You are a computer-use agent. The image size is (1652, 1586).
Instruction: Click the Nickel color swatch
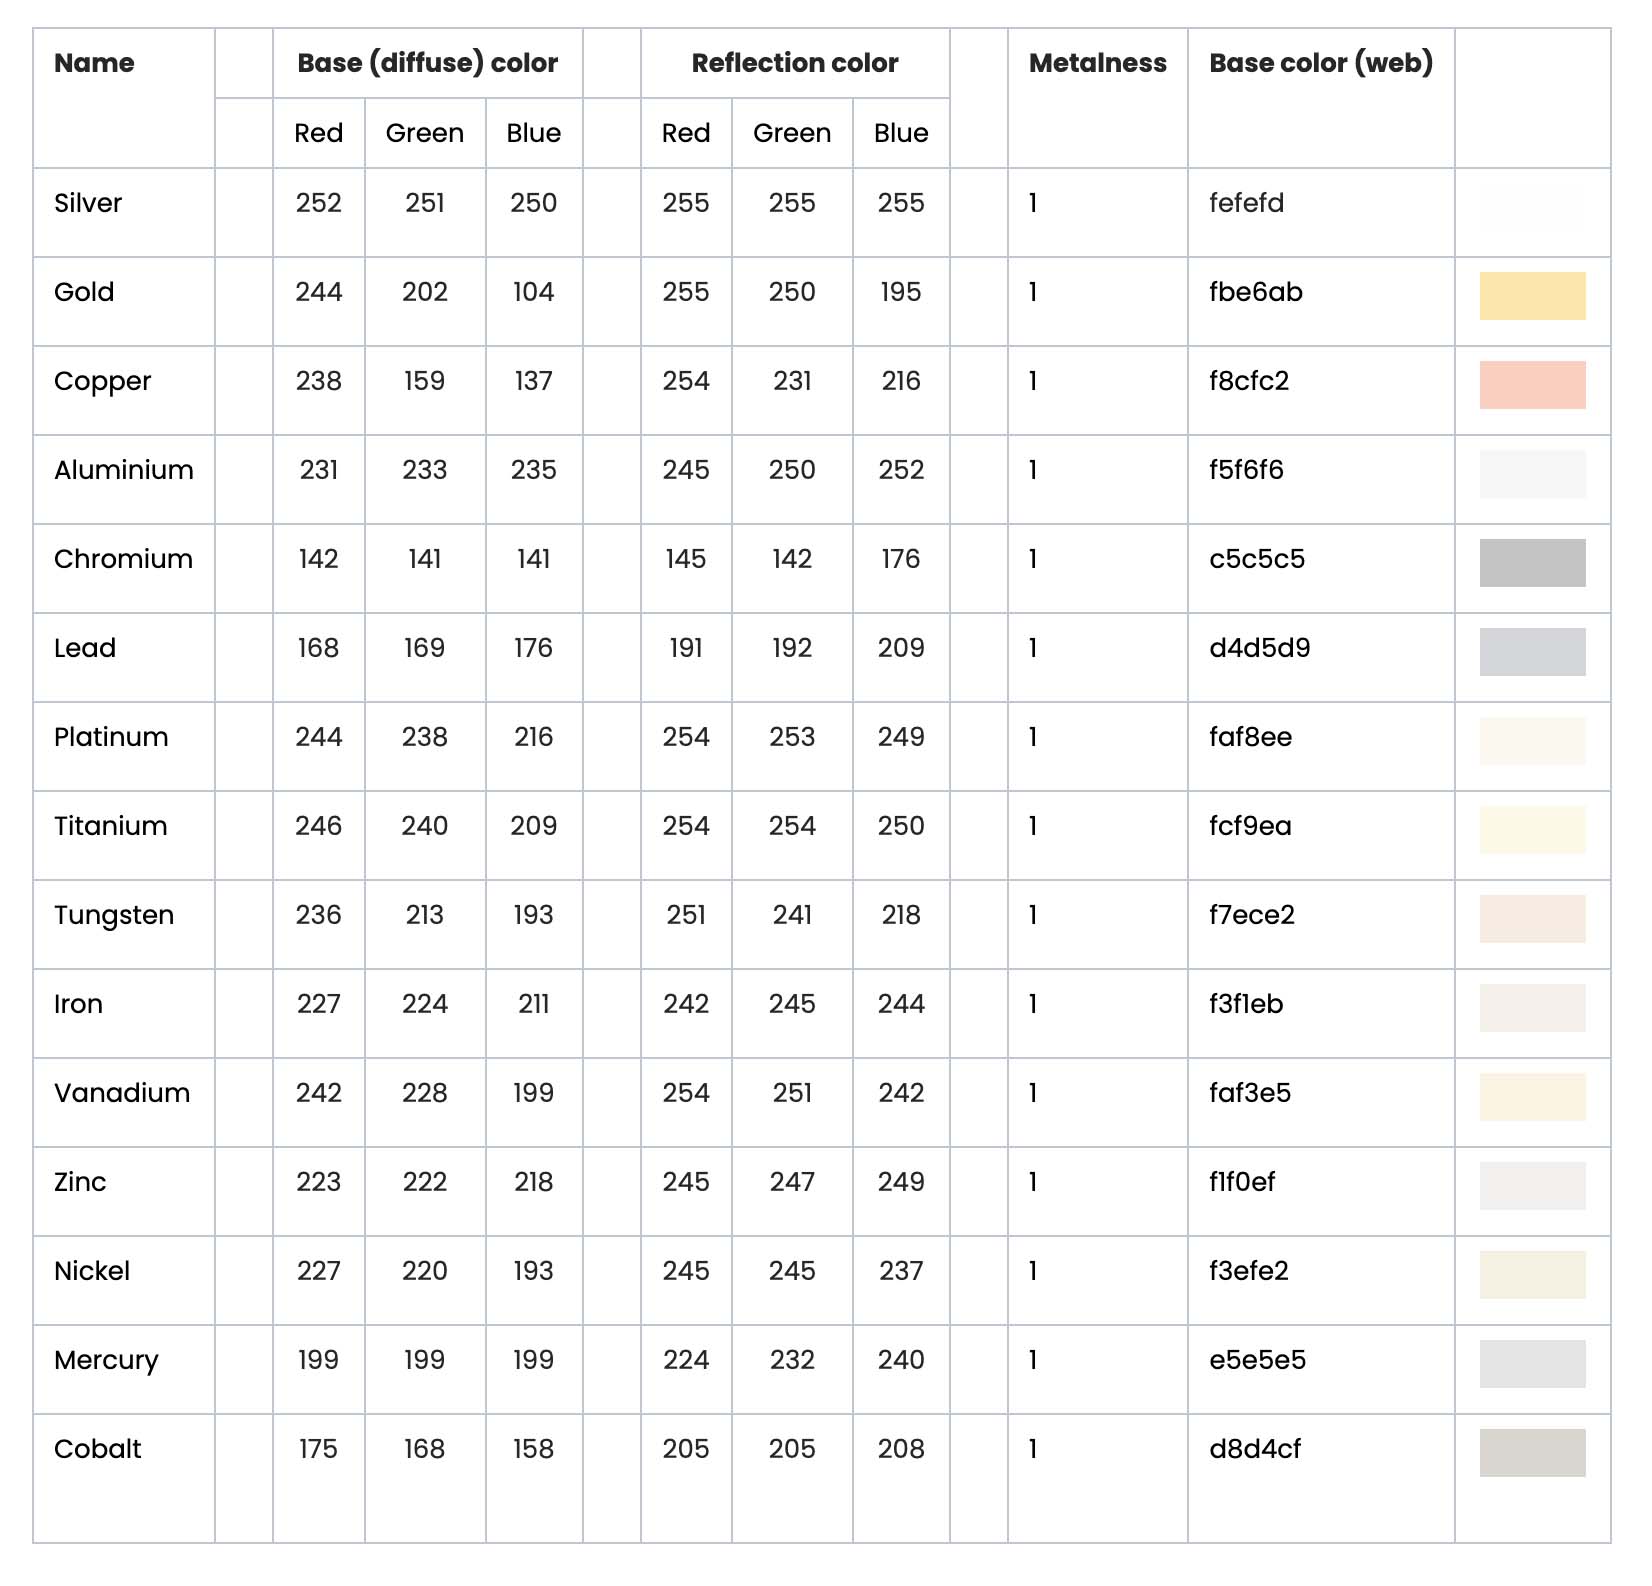point(1532,1275)
